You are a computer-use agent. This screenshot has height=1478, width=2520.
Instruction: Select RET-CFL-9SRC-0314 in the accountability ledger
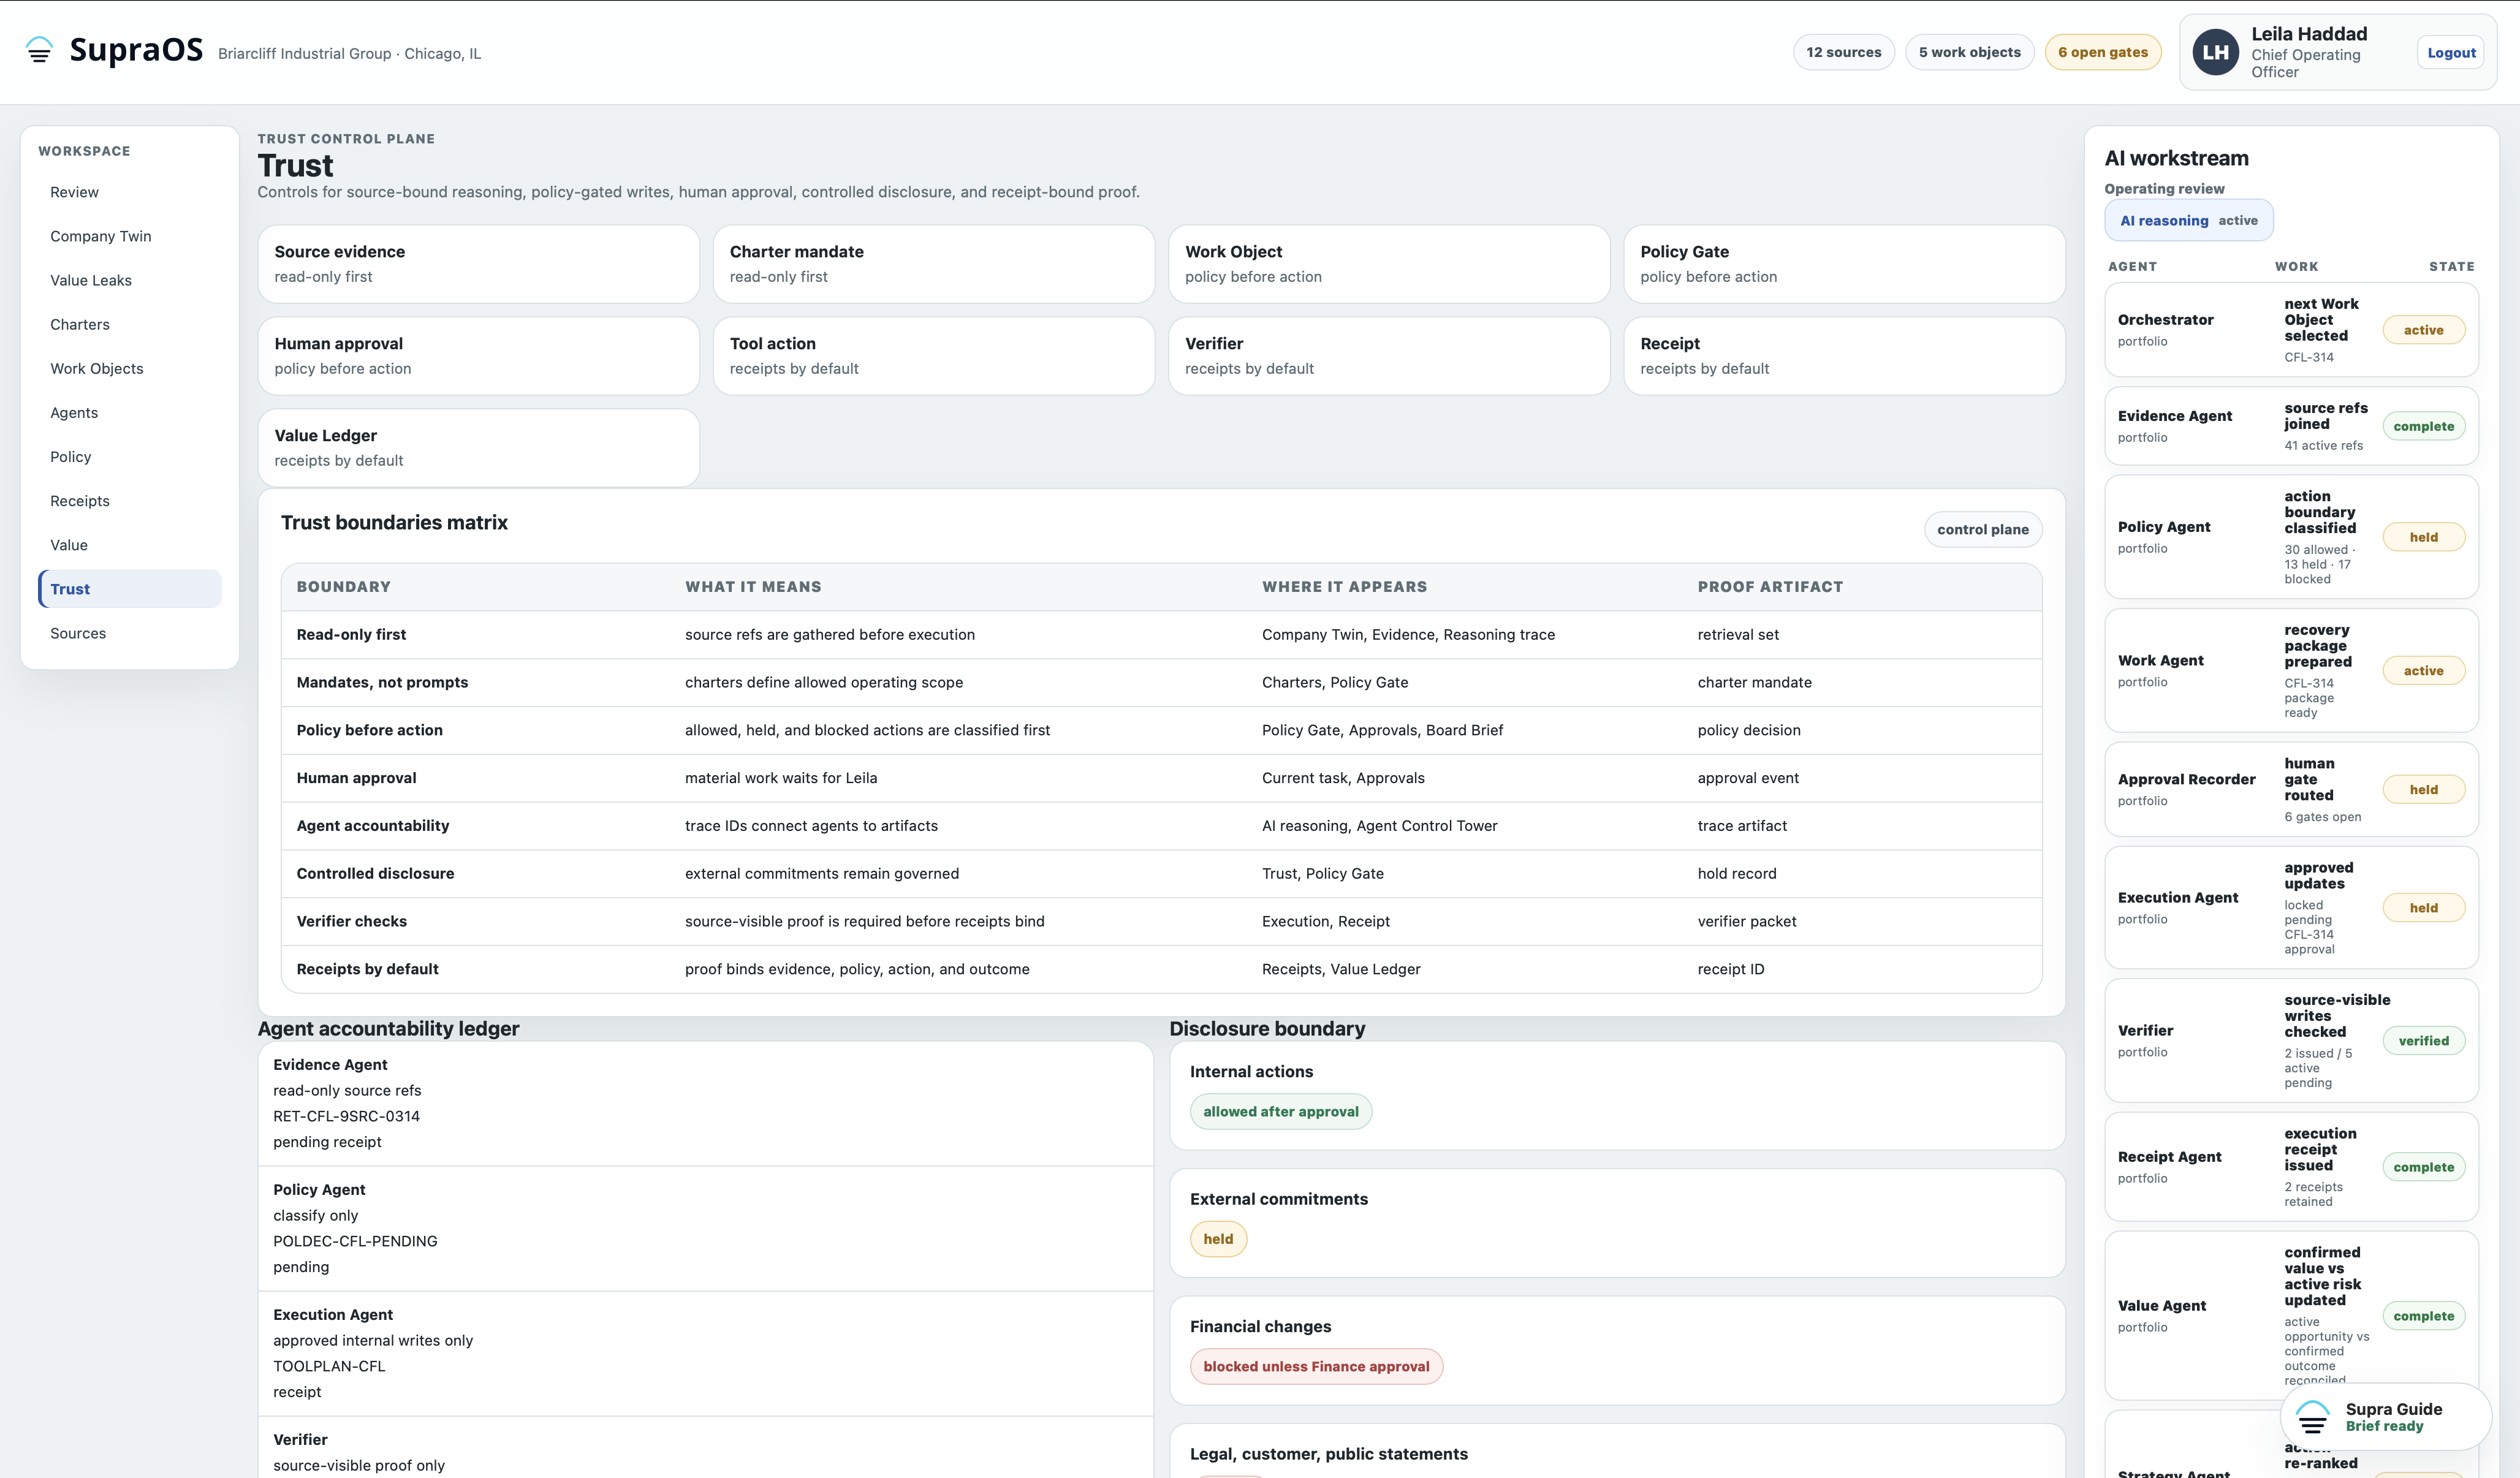(x=346, y=1116)
